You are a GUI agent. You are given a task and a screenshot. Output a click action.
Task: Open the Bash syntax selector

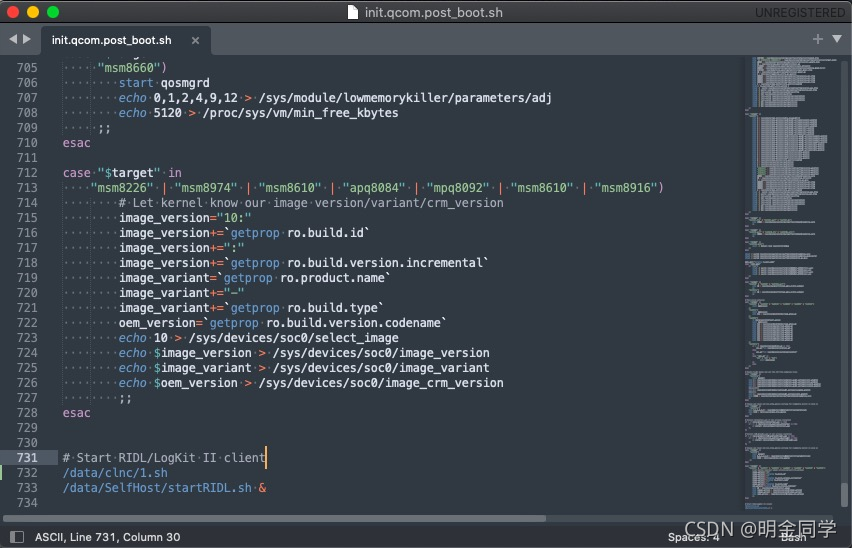coord(793,537)
